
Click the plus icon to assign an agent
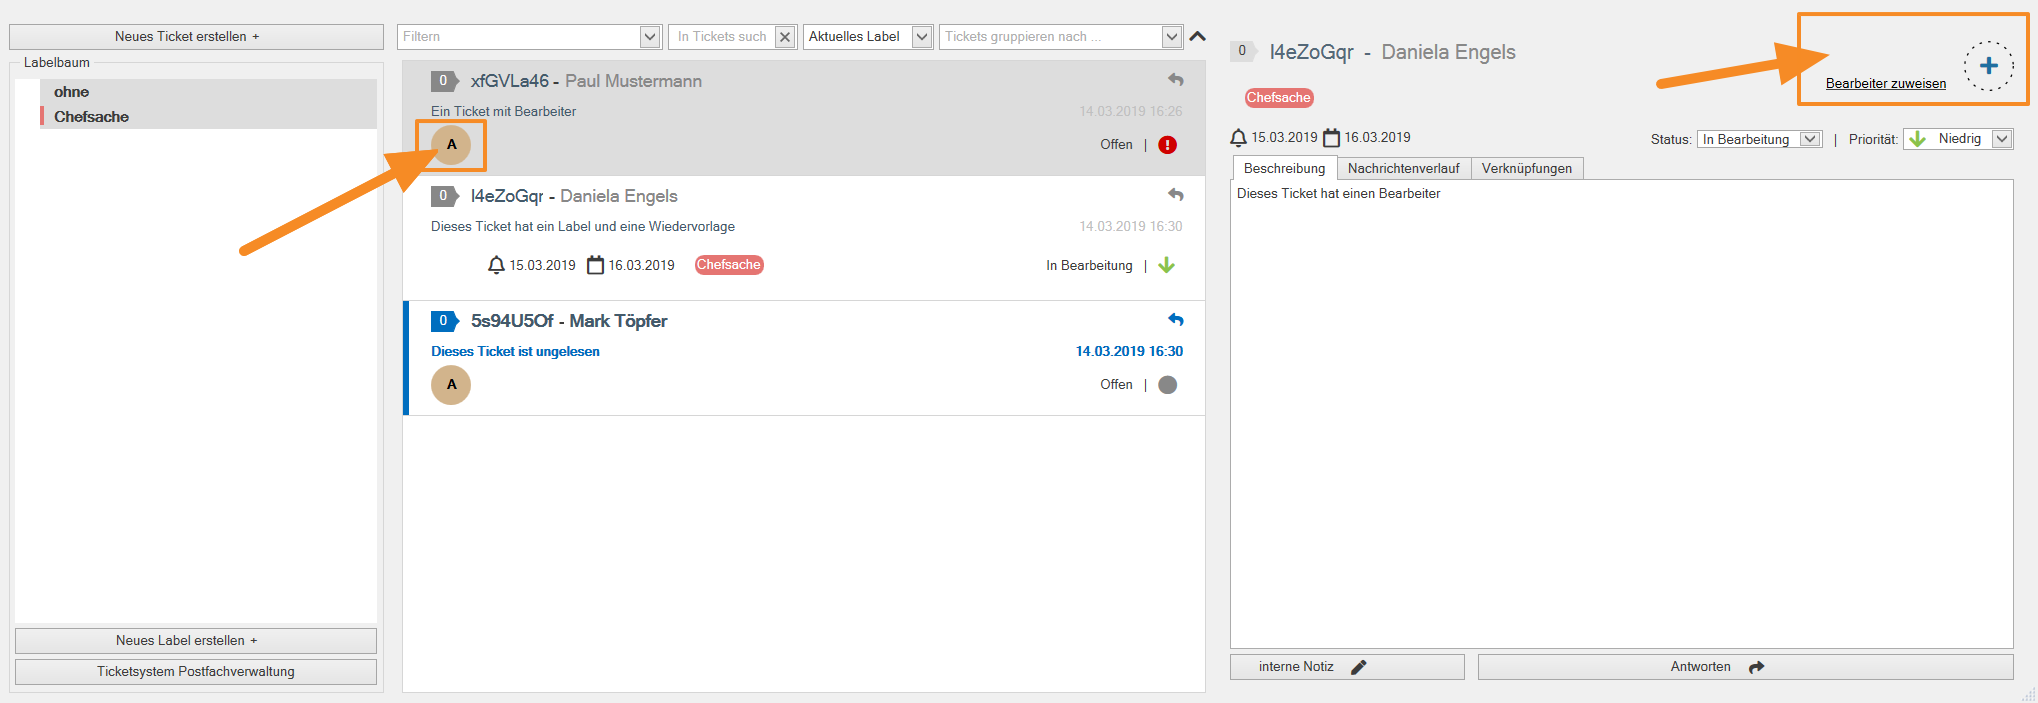click(x=1988, y=66)
